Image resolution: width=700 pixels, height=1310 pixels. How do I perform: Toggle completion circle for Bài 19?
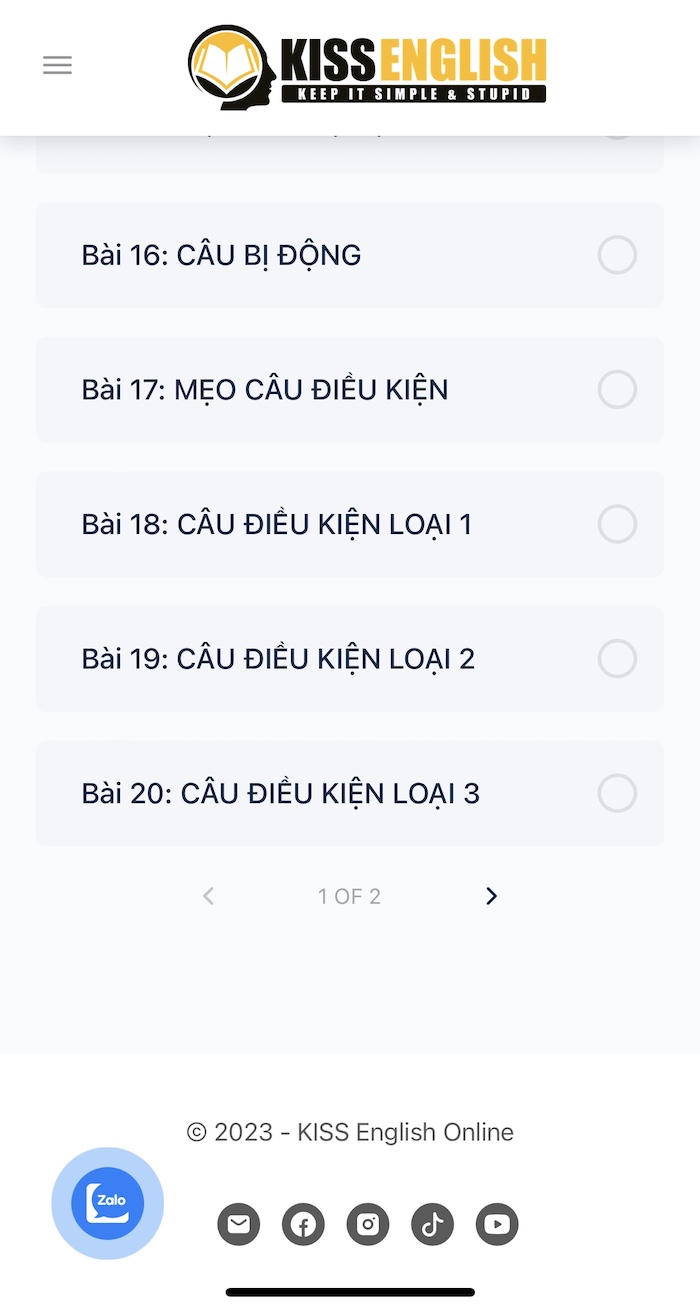point(617,659)
